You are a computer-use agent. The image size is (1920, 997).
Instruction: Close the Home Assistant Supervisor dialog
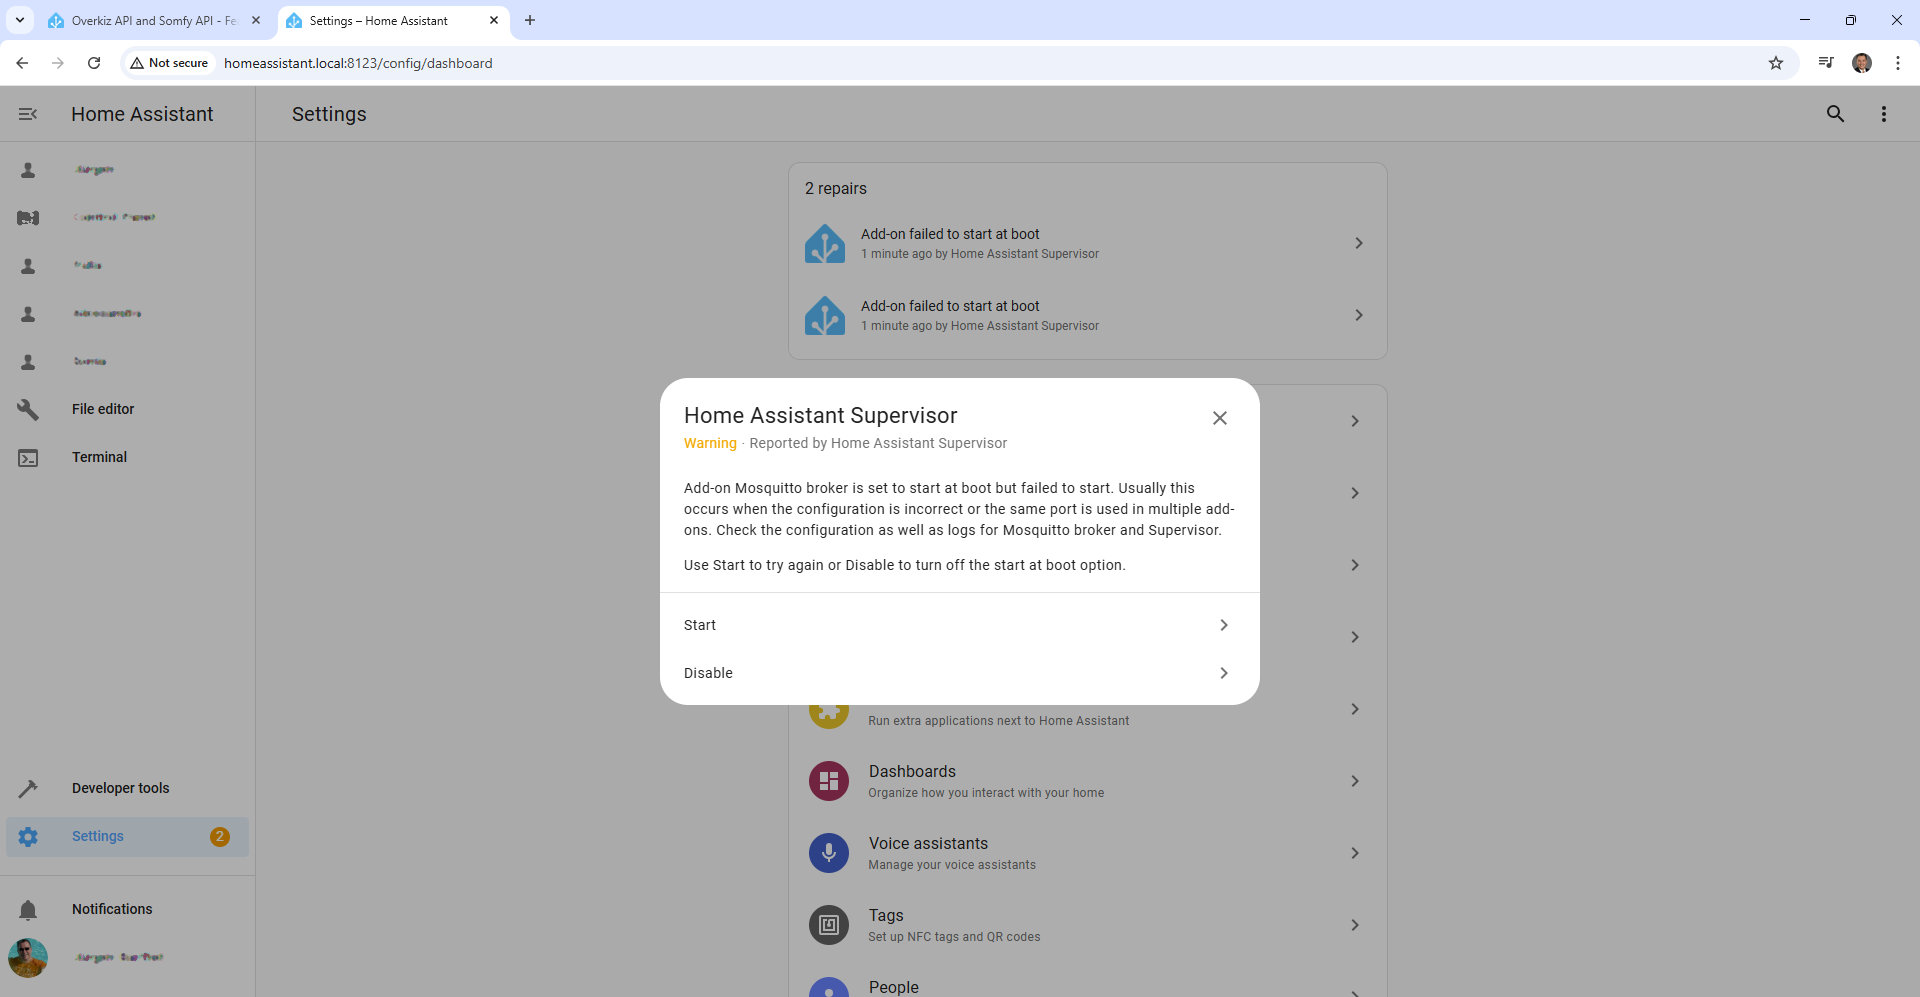click(1219, 418)
